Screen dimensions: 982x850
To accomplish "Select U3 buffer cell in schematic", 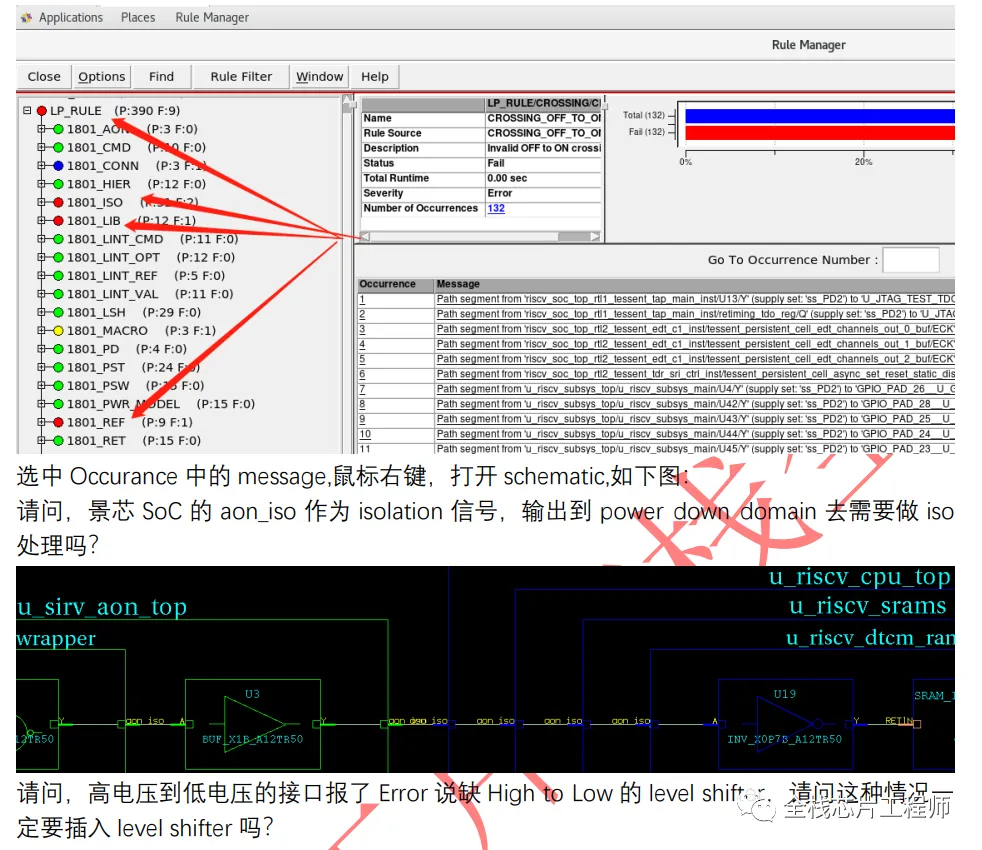I will (x=253, y=724).
